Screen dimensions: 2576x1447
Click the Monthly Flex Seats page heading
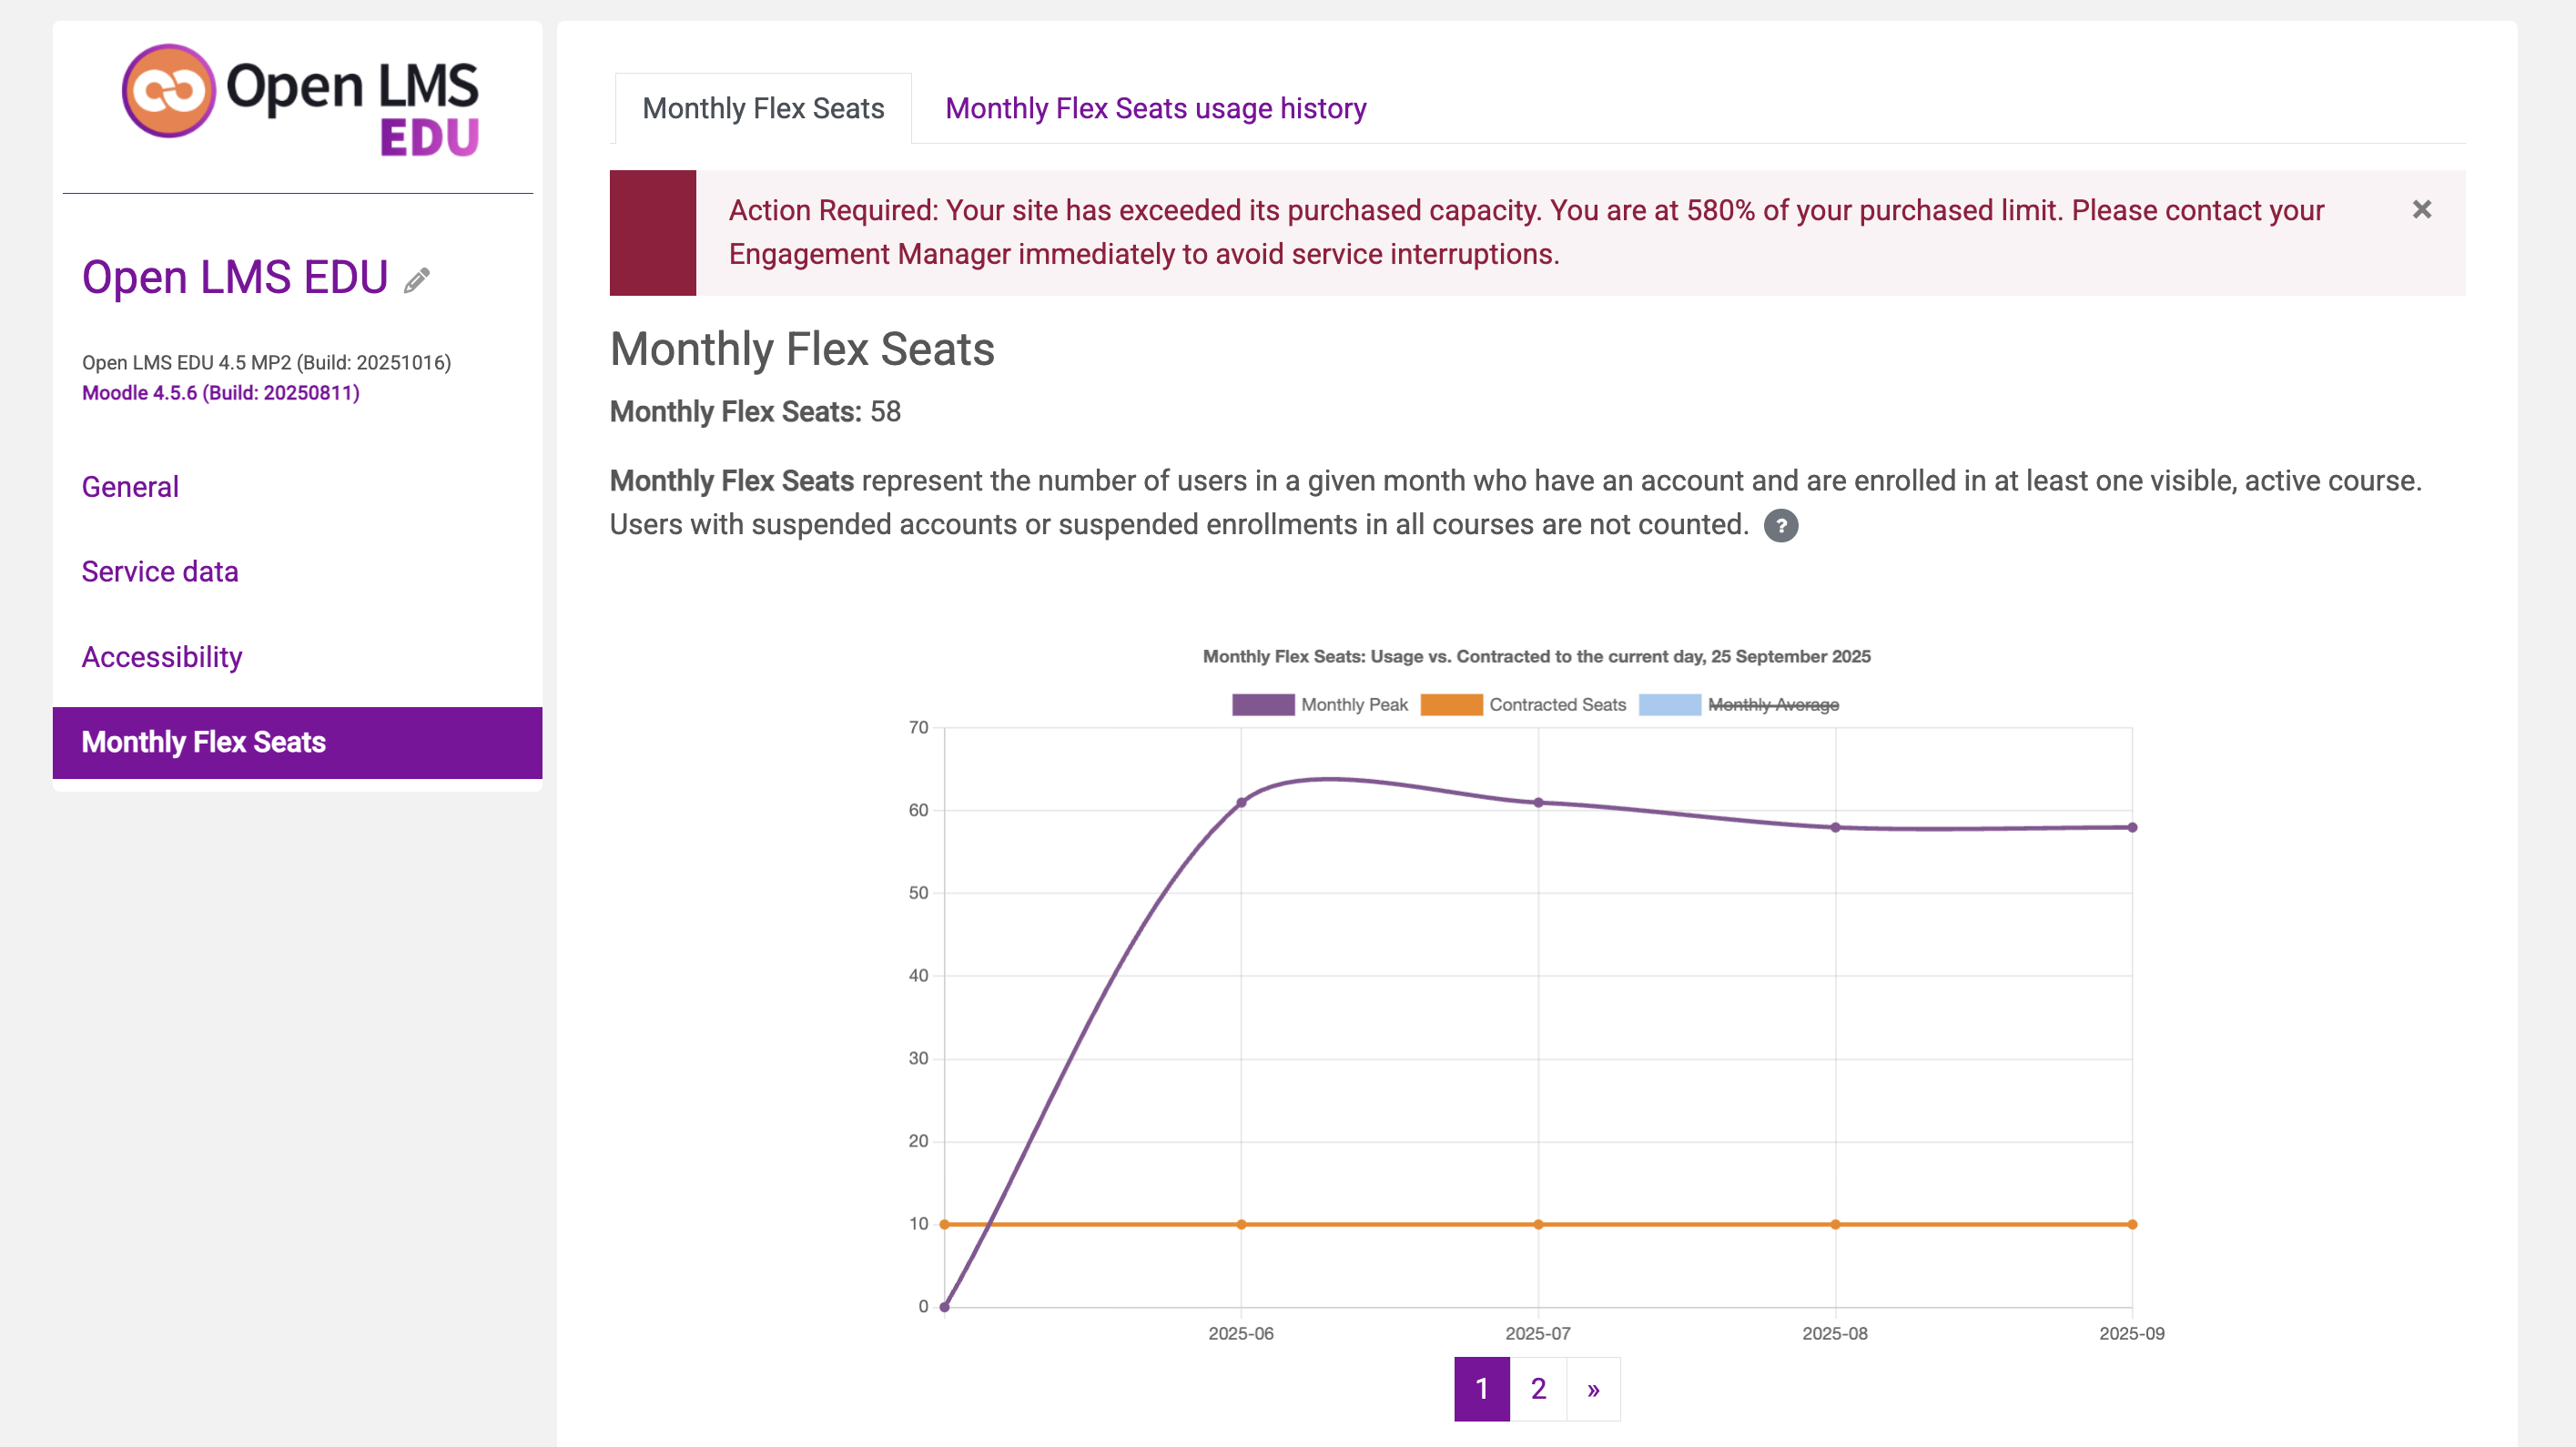pyautogui.click(x=802, y=349)
